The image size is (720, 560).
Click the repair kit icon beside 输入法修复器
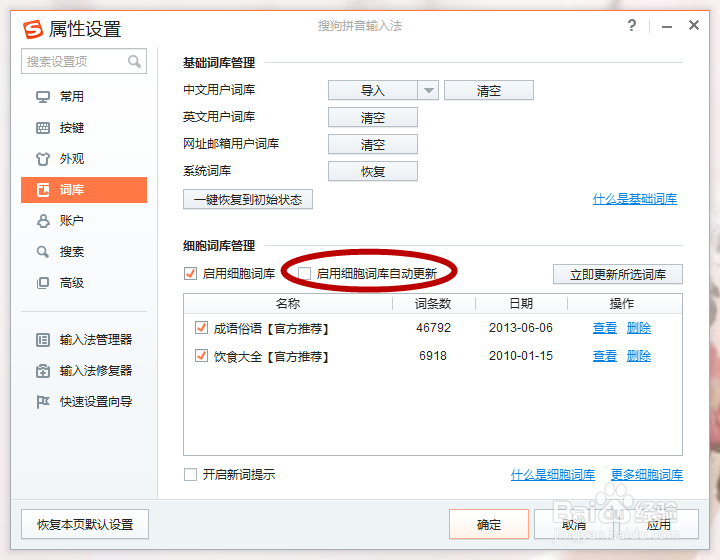point(43,371)
